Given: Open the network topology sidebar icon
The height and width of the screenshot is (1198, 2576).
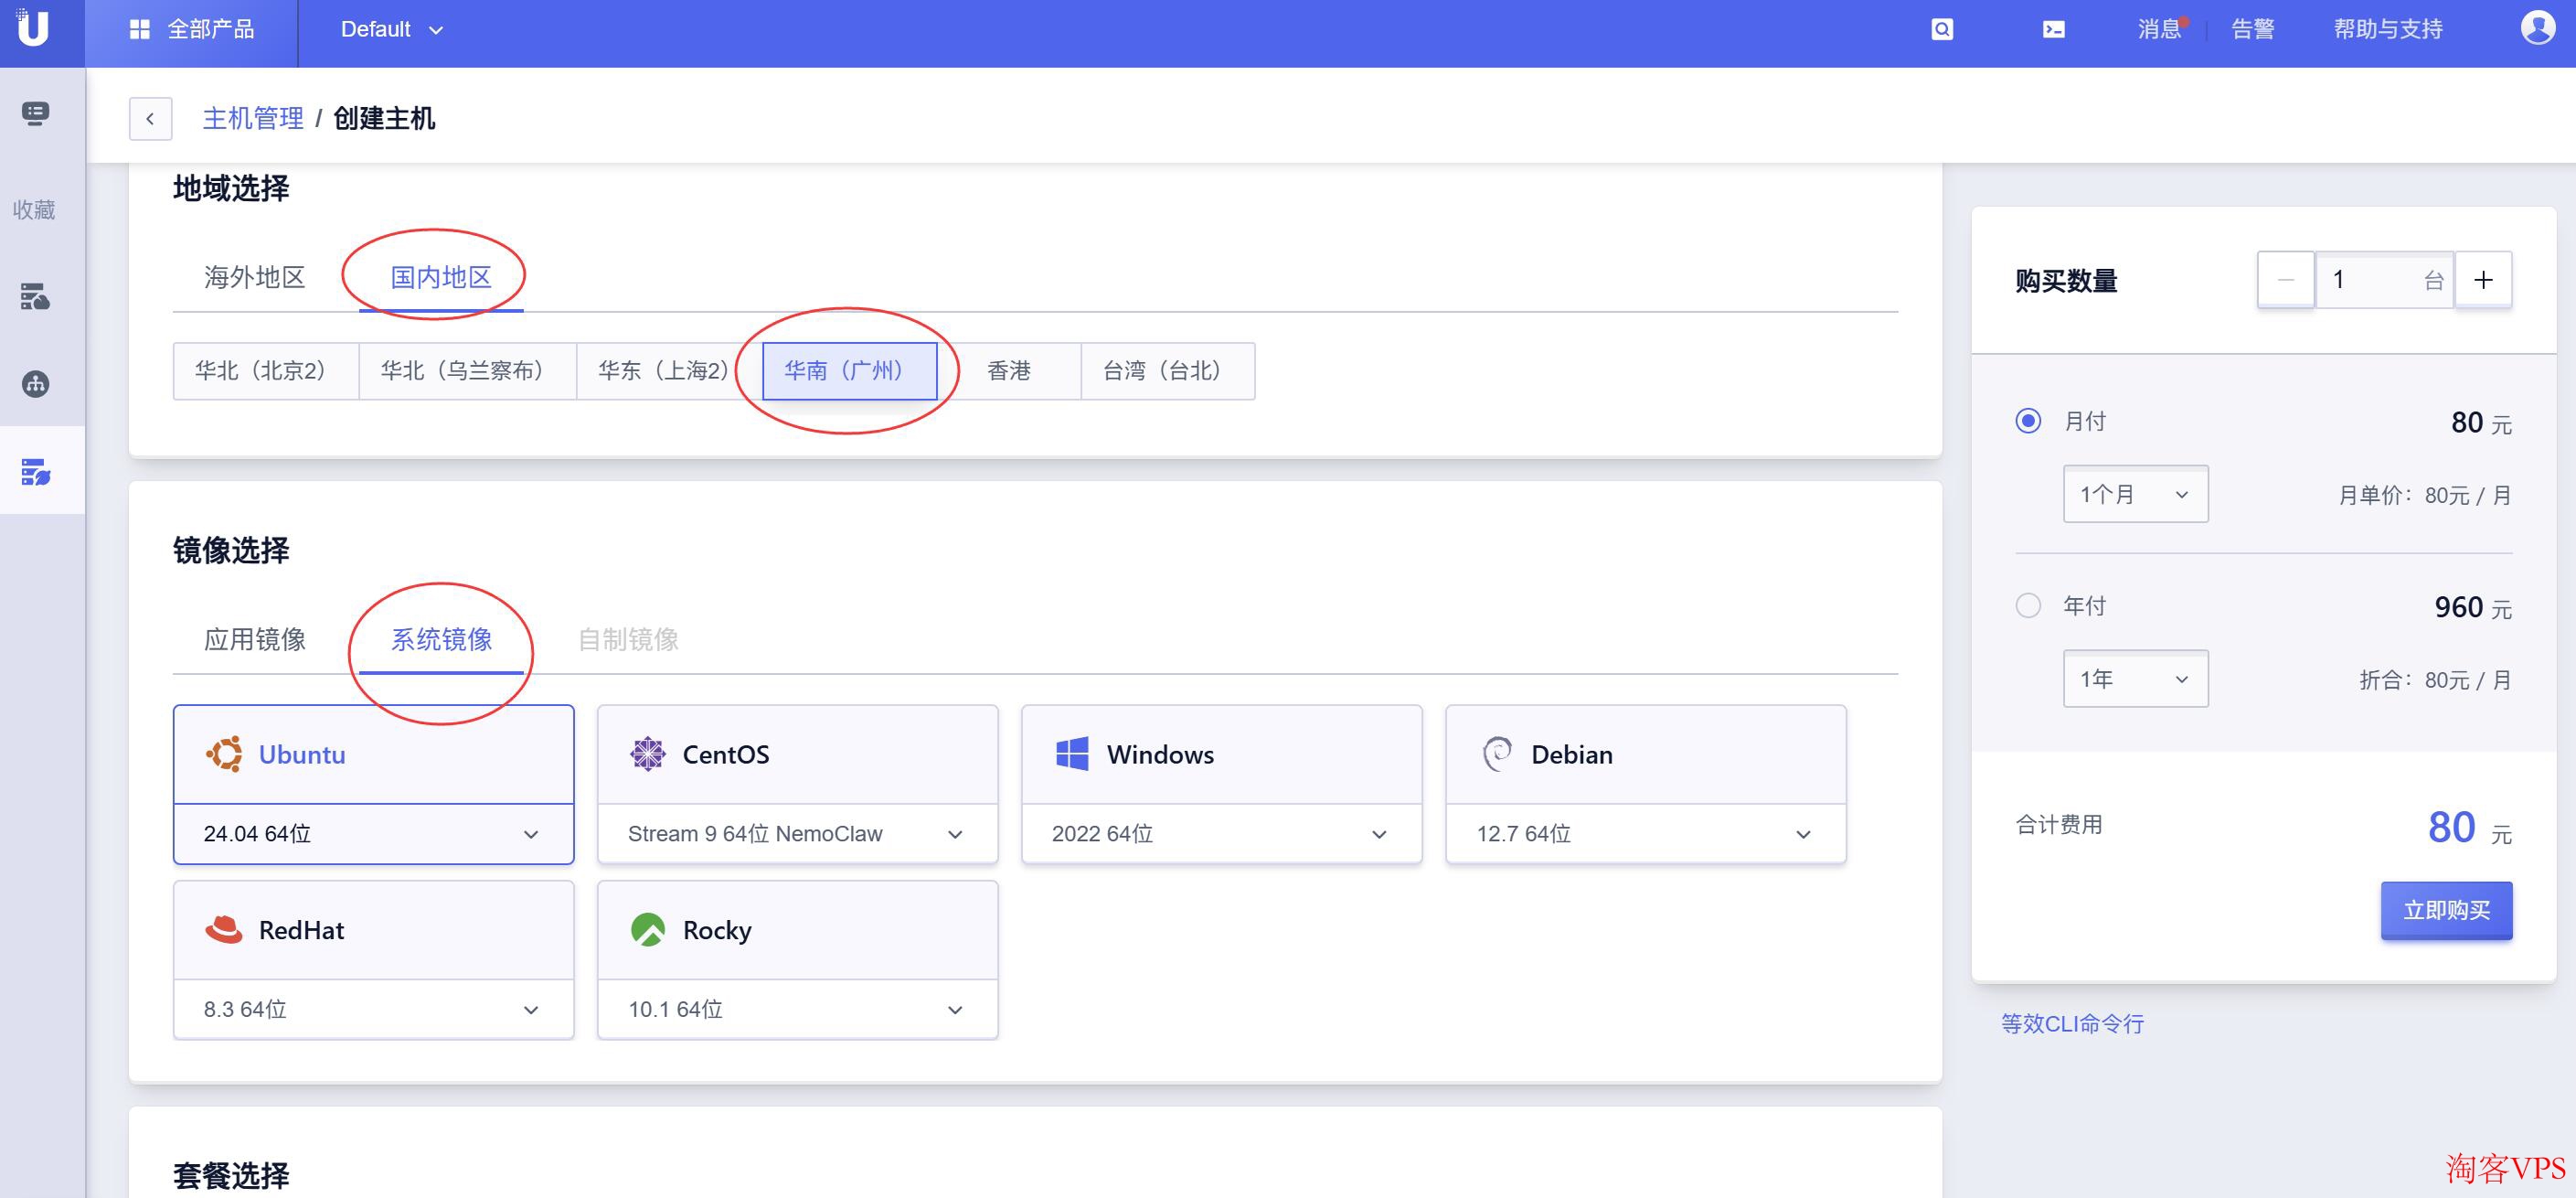Looking at the screenshot, I should point(35,383).
